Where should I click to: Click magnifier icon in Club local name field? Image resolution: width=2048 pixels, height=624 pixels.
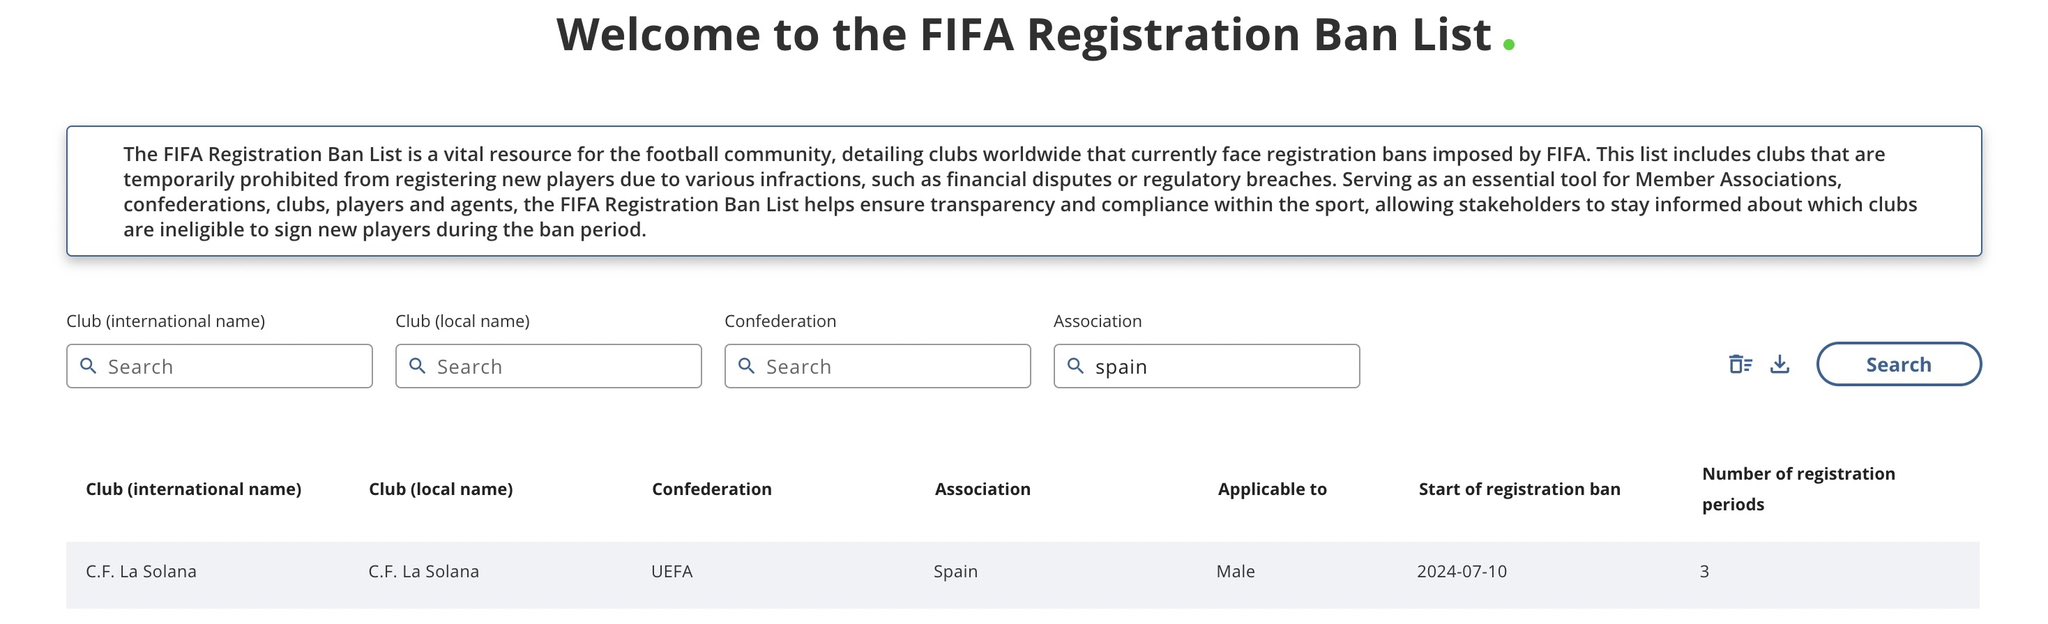pyautogui.click(x=418, y=366)
